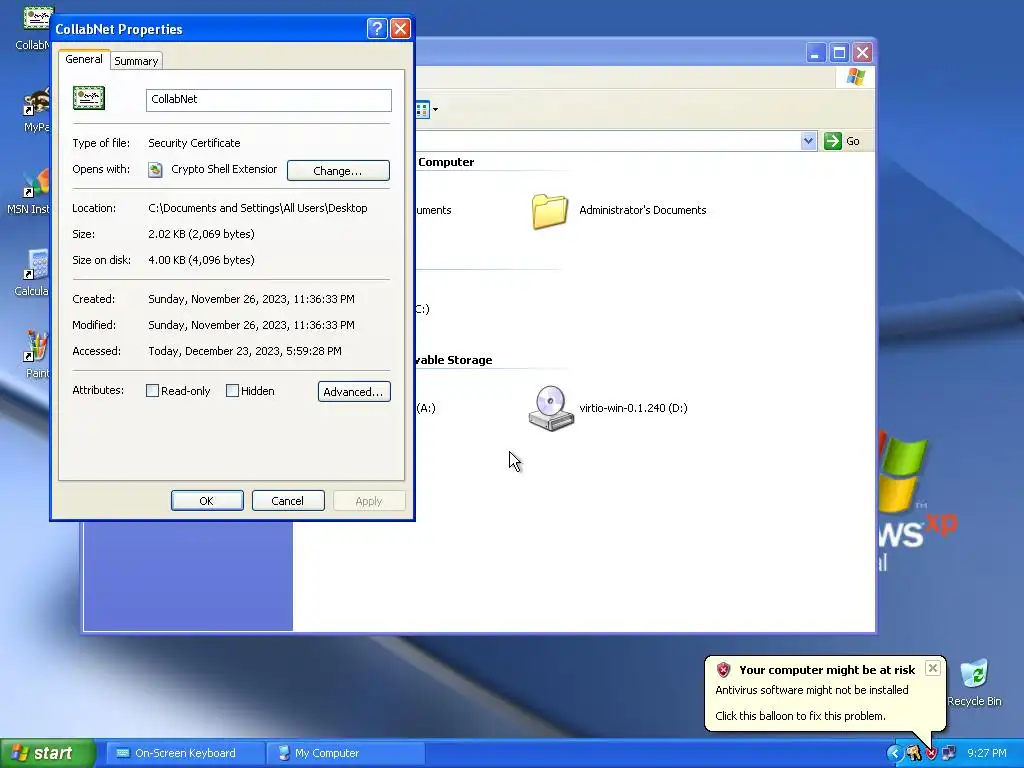Click the location path C:\Documents and Settings\All Users\Desktop

(x=257, y=208)
